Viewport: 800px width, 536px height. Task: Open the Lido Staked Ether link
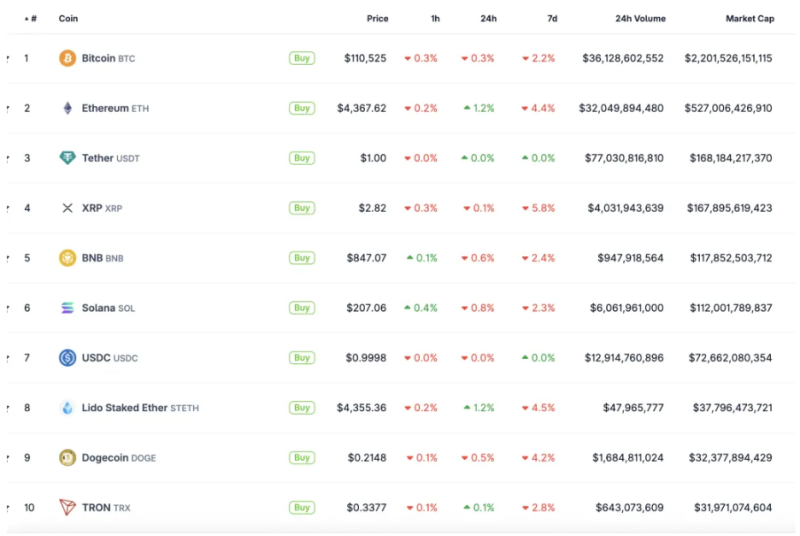[124, 408]
